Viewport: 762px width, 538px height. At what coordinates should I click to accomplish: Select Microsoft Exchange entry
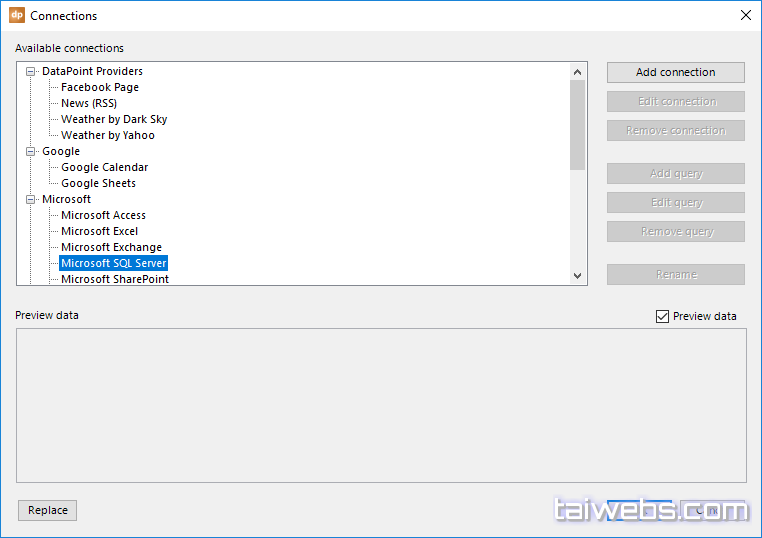click(111, 248)
